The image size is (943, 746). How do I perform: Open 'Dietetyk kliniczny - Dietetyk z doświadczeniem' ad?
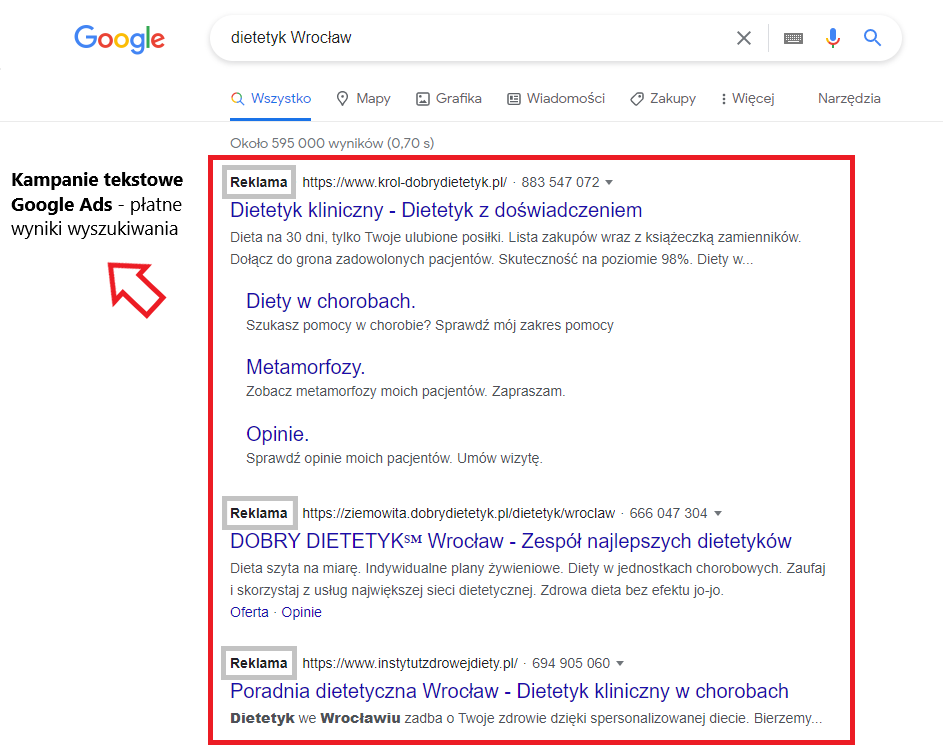pyautogui.click(x=436, y=210)
